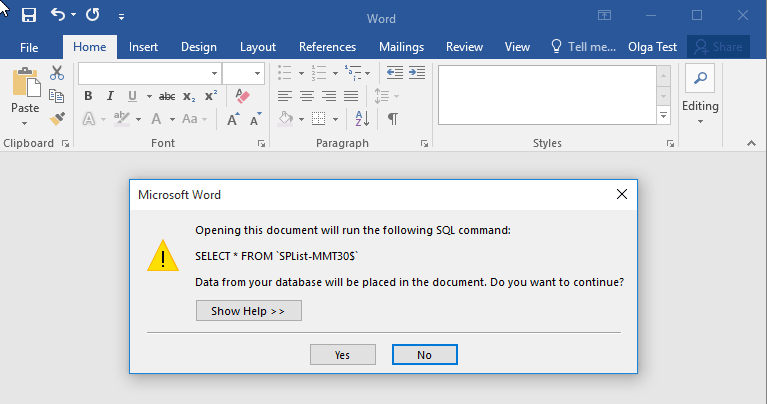This screenshot has height=404, width=767.
Task: Switch to the Mailings tab
Action: click(x=401, y=47)
